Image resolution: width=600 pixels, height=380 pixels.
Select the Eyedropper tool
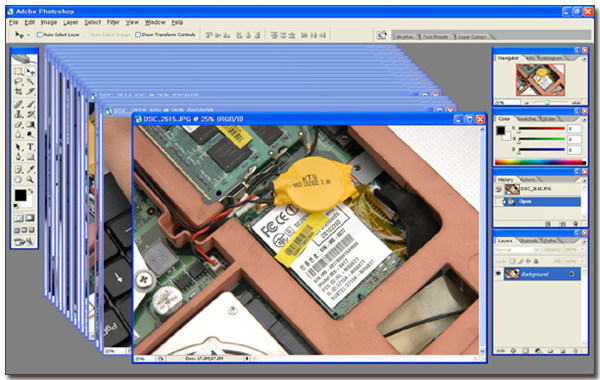pos(30,169)
